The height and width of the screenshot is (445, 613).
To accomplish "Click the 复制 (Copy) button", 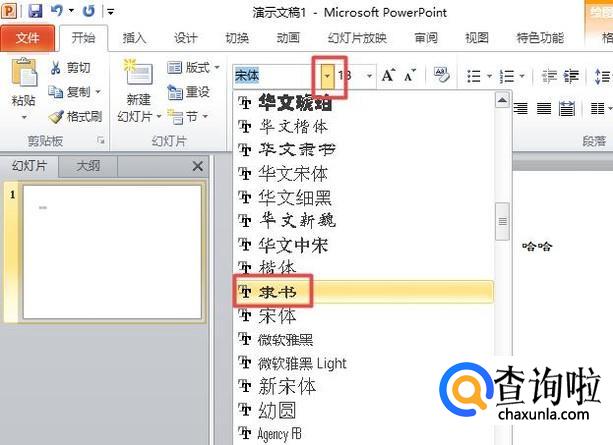I will 70,92.
